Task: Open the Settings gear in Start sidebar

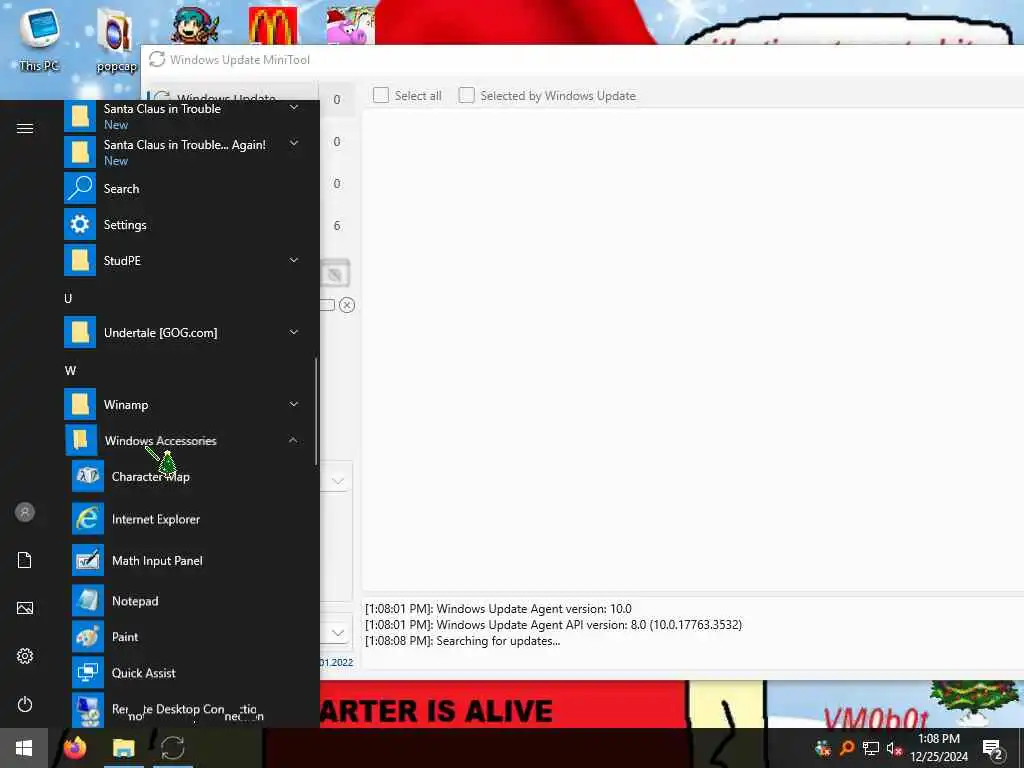Action: click(x=25, y=656)
